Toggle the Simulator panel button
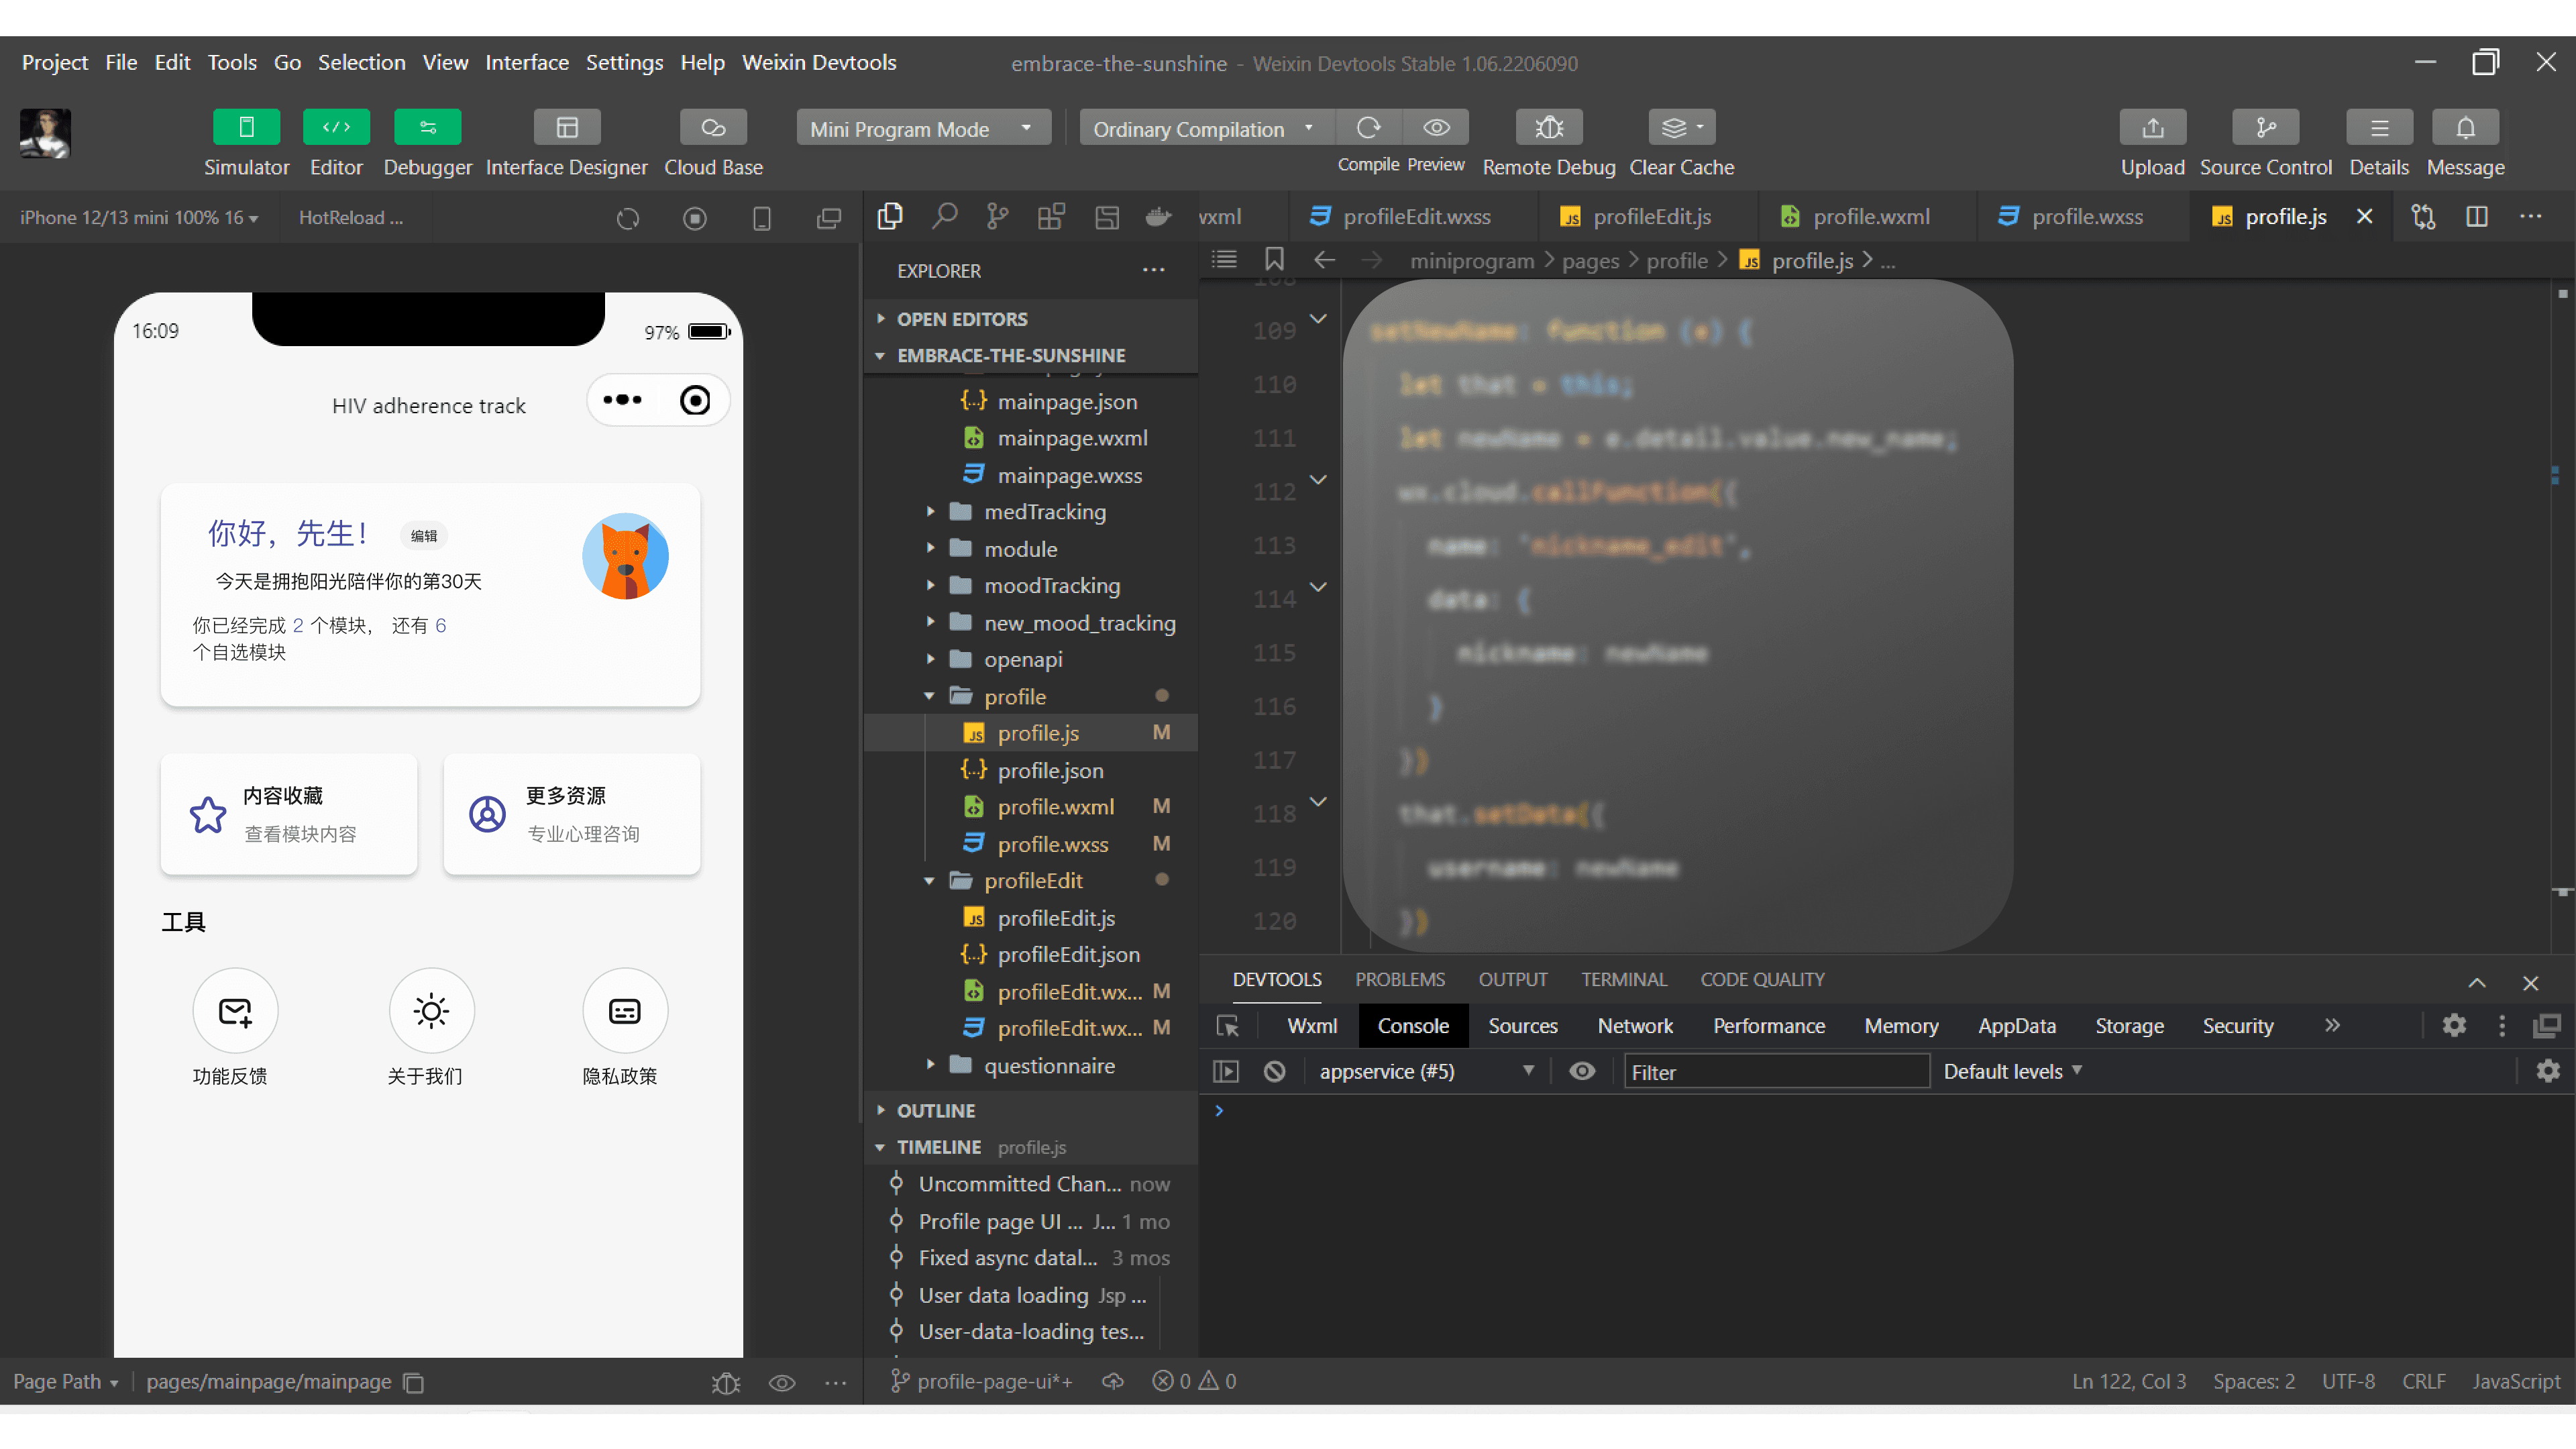Screen dimensions: 2576x1449 pos(246,127)
